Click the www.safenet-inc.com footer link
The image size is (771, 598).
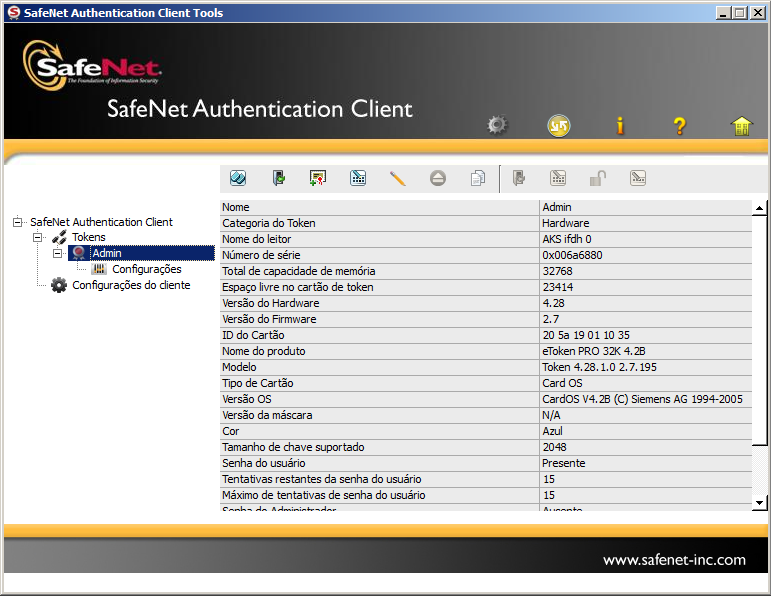pos(674,560)
